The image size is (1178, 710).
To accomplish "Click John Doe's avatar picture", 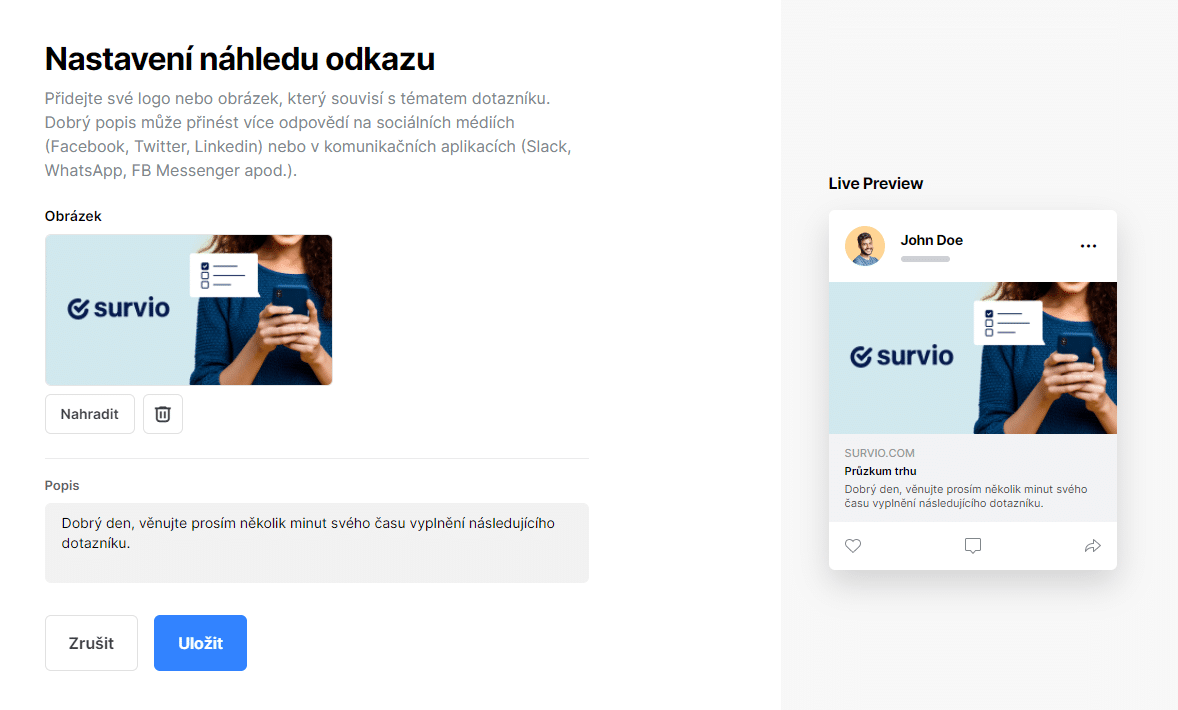I will click(x=865, y=246).
